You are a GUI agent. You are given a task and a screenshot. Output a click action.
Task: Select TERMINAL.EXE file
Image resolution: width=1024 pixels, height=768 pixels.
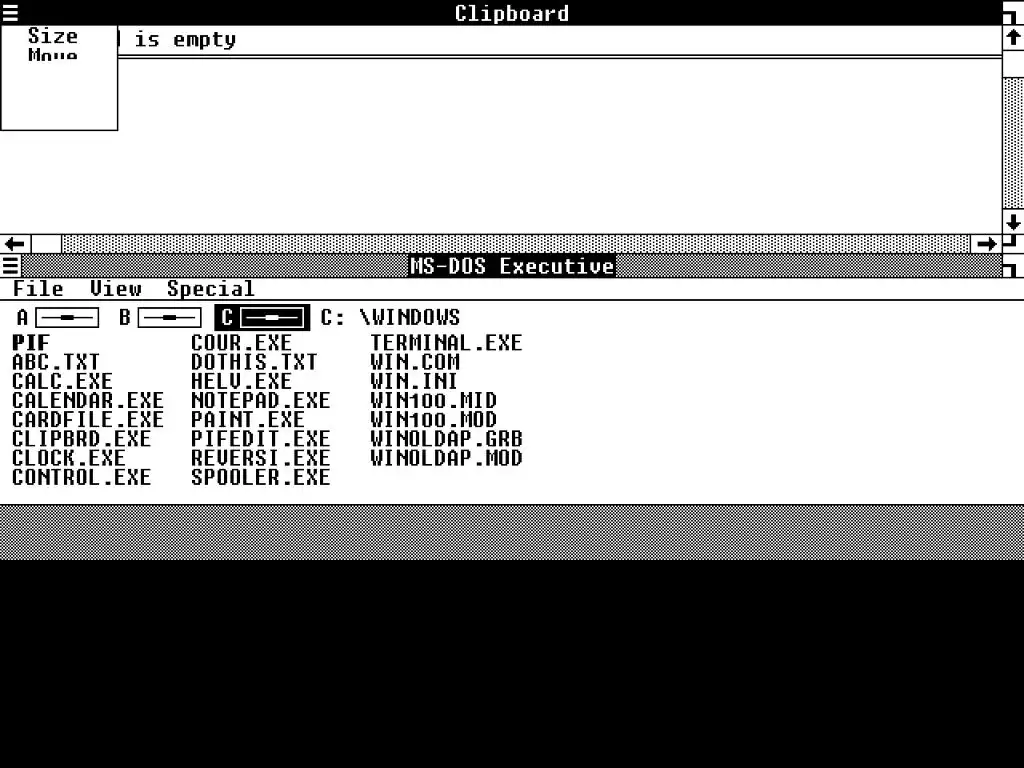pos(447,343)
